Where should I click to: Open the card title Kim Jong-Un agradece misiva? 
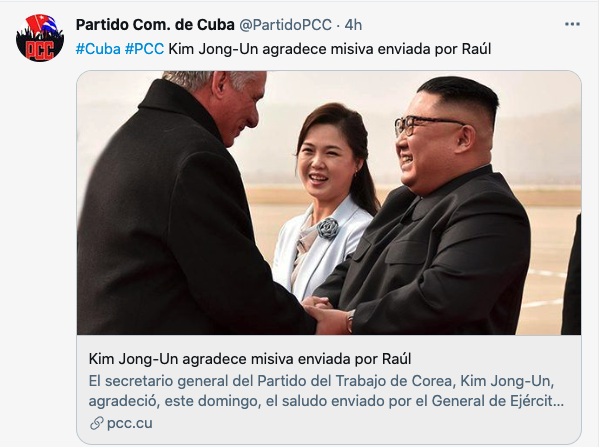(250, 359)
